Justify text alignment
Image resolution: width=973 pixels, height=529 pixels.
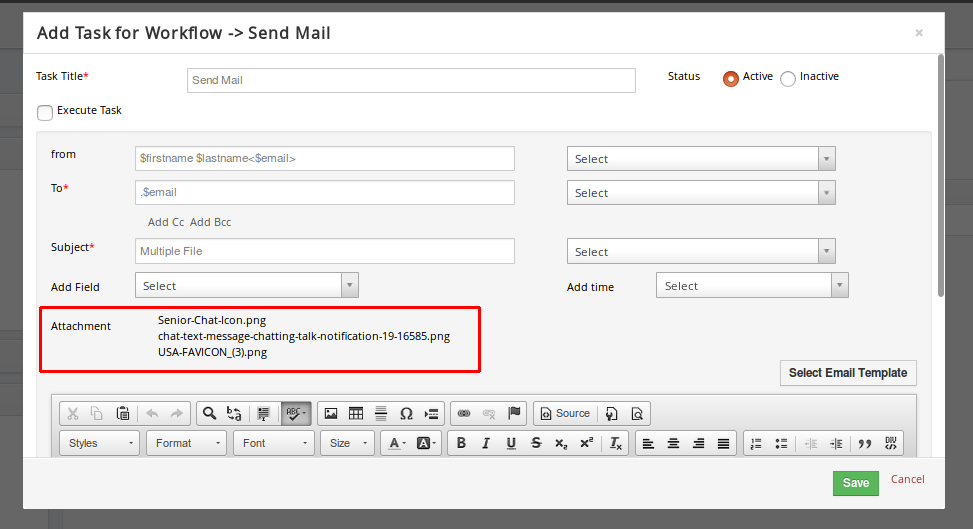[724, 443]
